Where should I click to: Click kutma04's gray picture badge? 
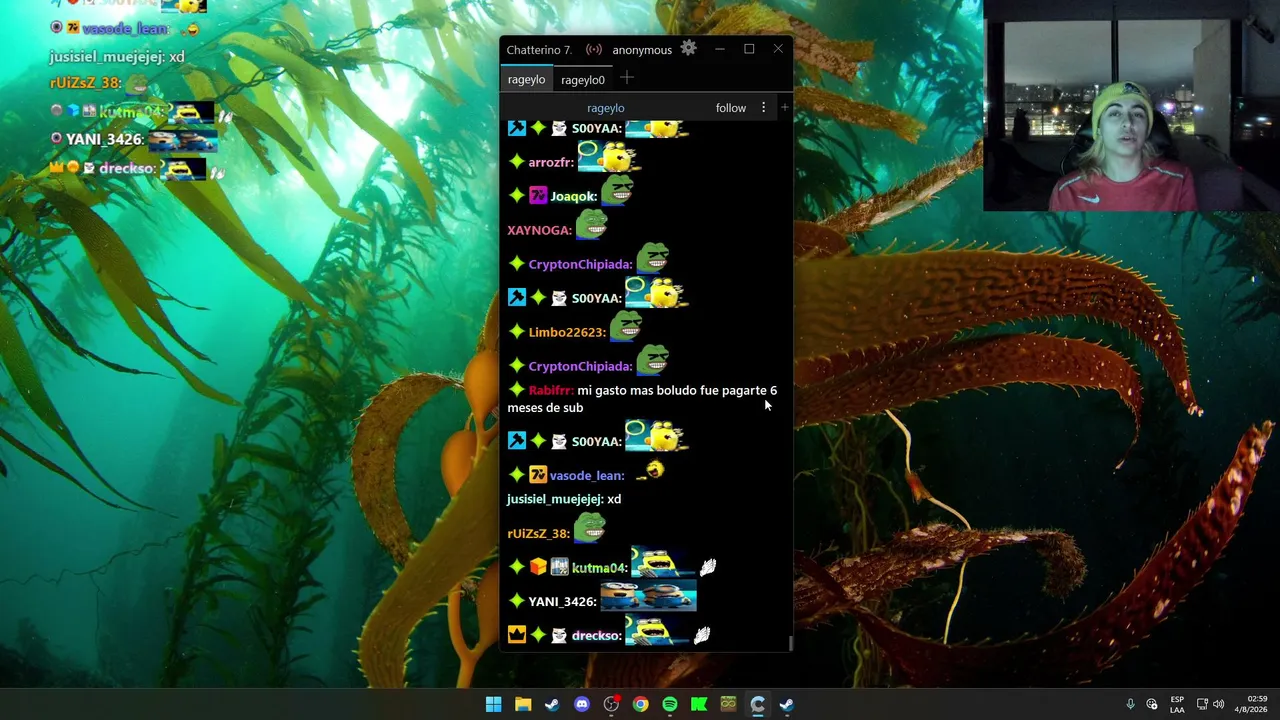click(x=559, y=567)
